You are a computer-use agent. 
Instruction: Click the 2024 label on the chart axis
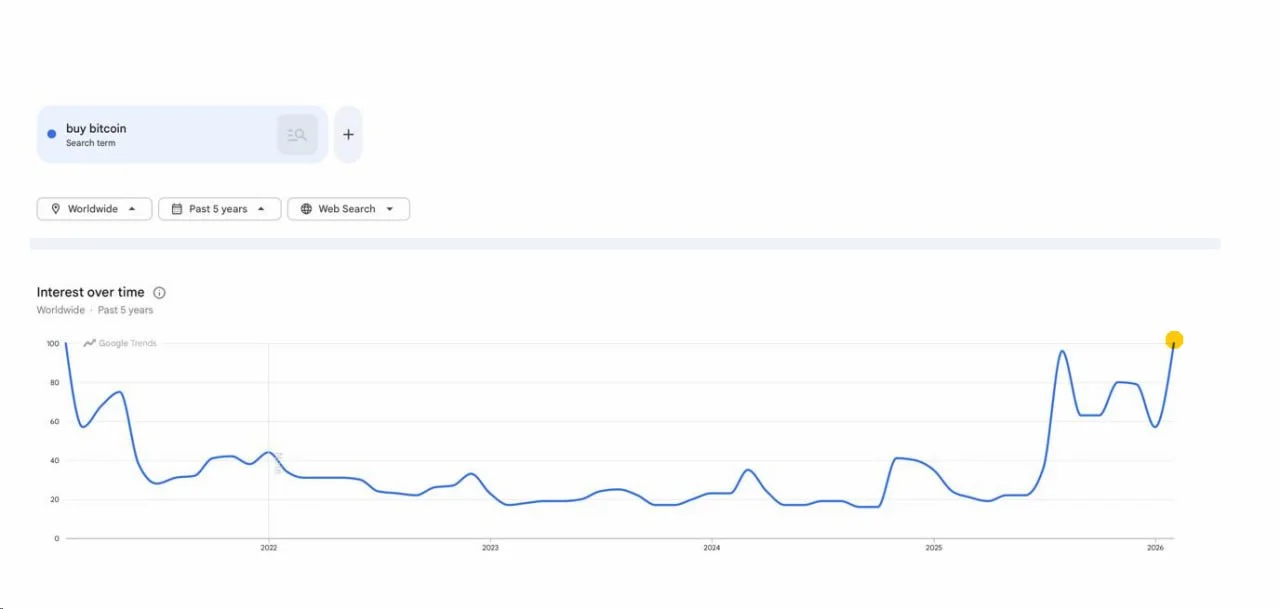click(711, 548)
